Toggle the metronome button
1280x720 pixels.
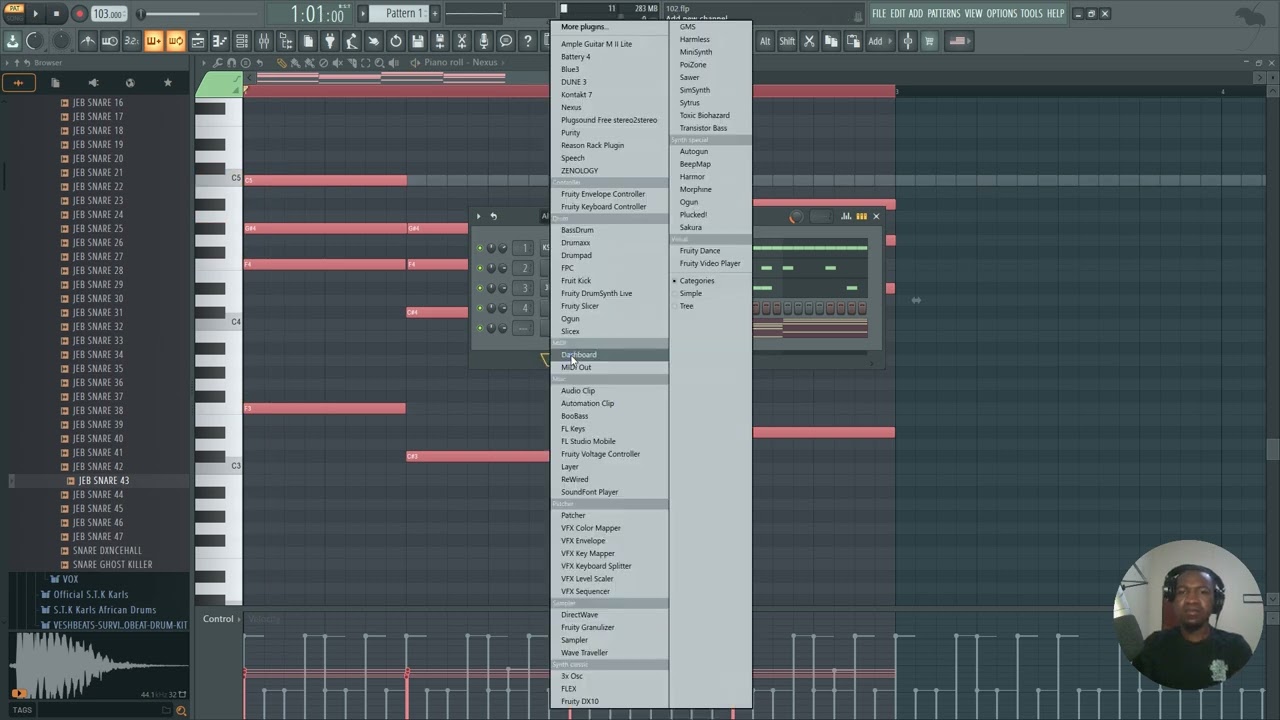pyautogui.click(x=88, y=41)
